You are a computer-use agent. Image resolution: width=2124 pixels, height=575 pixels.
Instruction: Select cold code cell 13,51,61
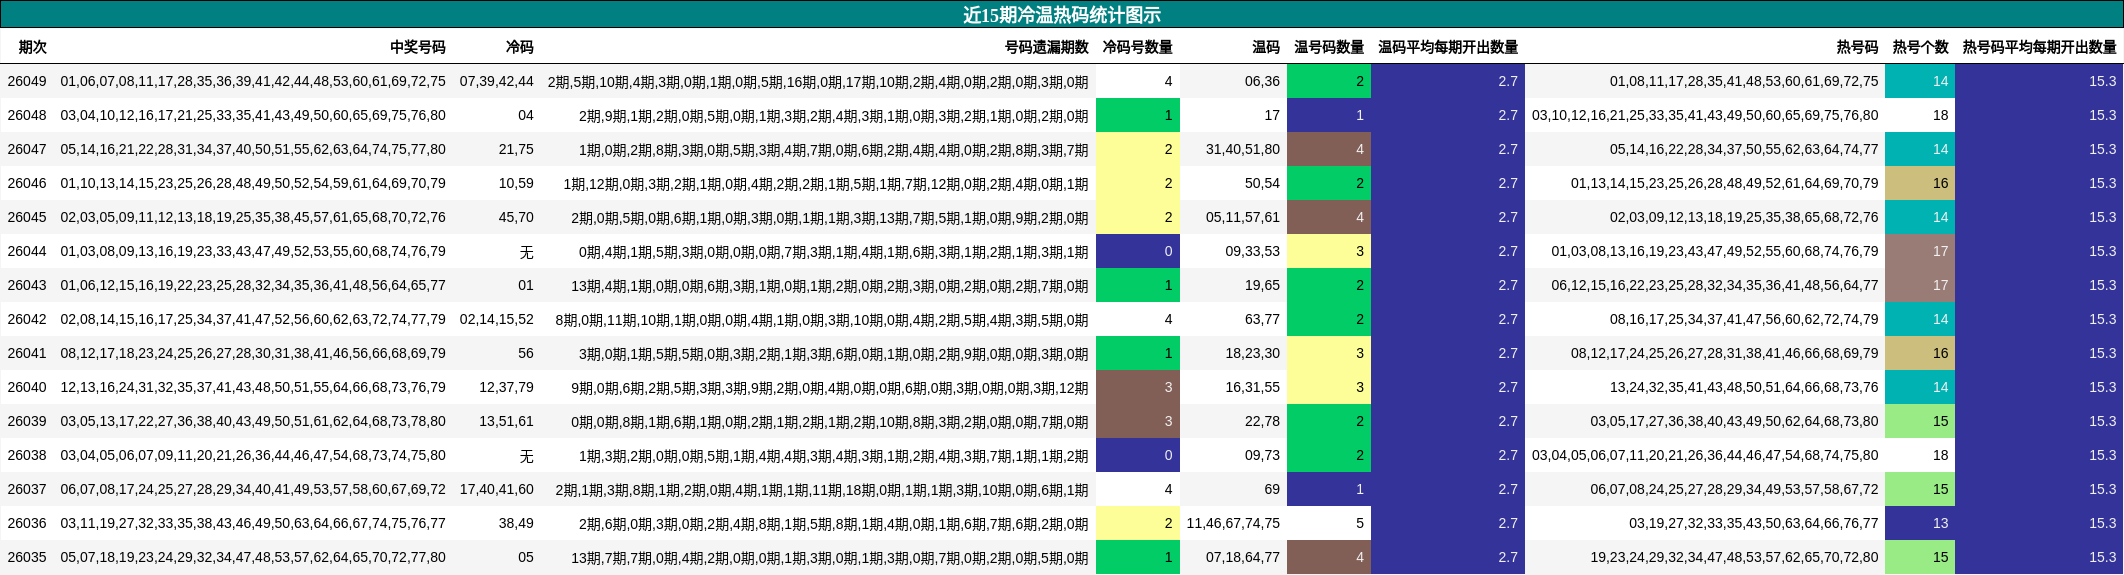click(506, 421)
